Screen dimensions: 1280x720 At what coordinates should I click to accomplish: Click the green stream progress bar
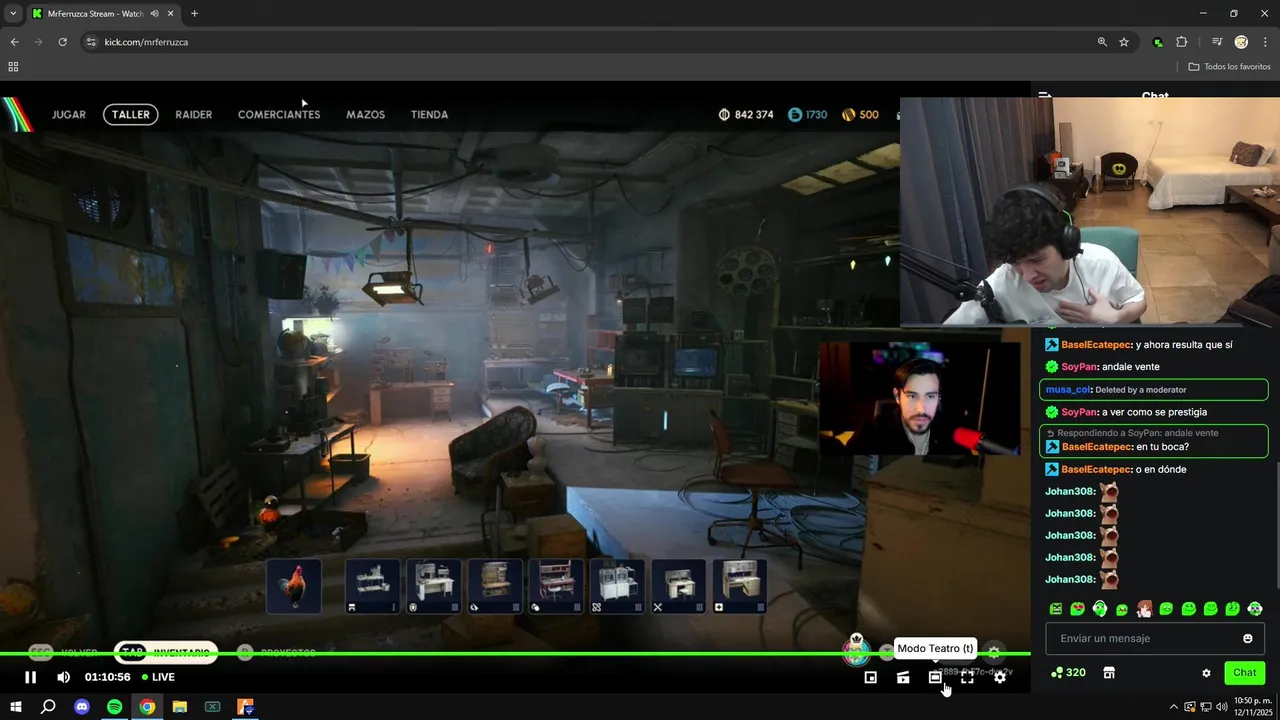[x=515, y=655]
